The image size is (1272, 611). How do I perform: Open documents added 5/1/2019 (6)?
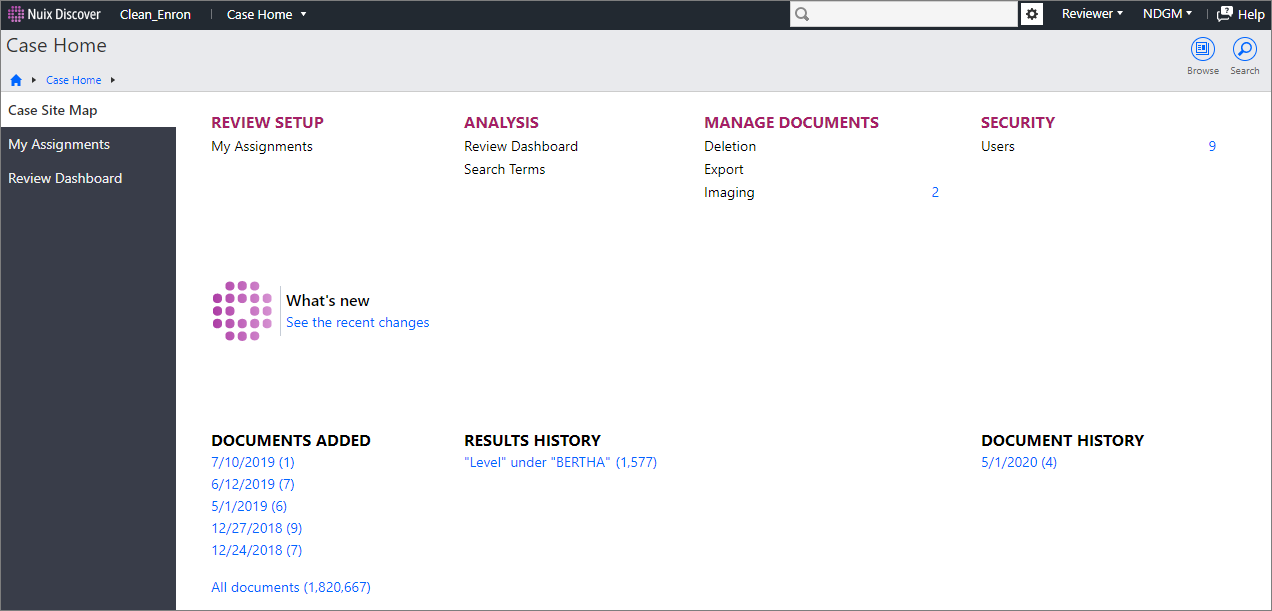click(249, 506)
